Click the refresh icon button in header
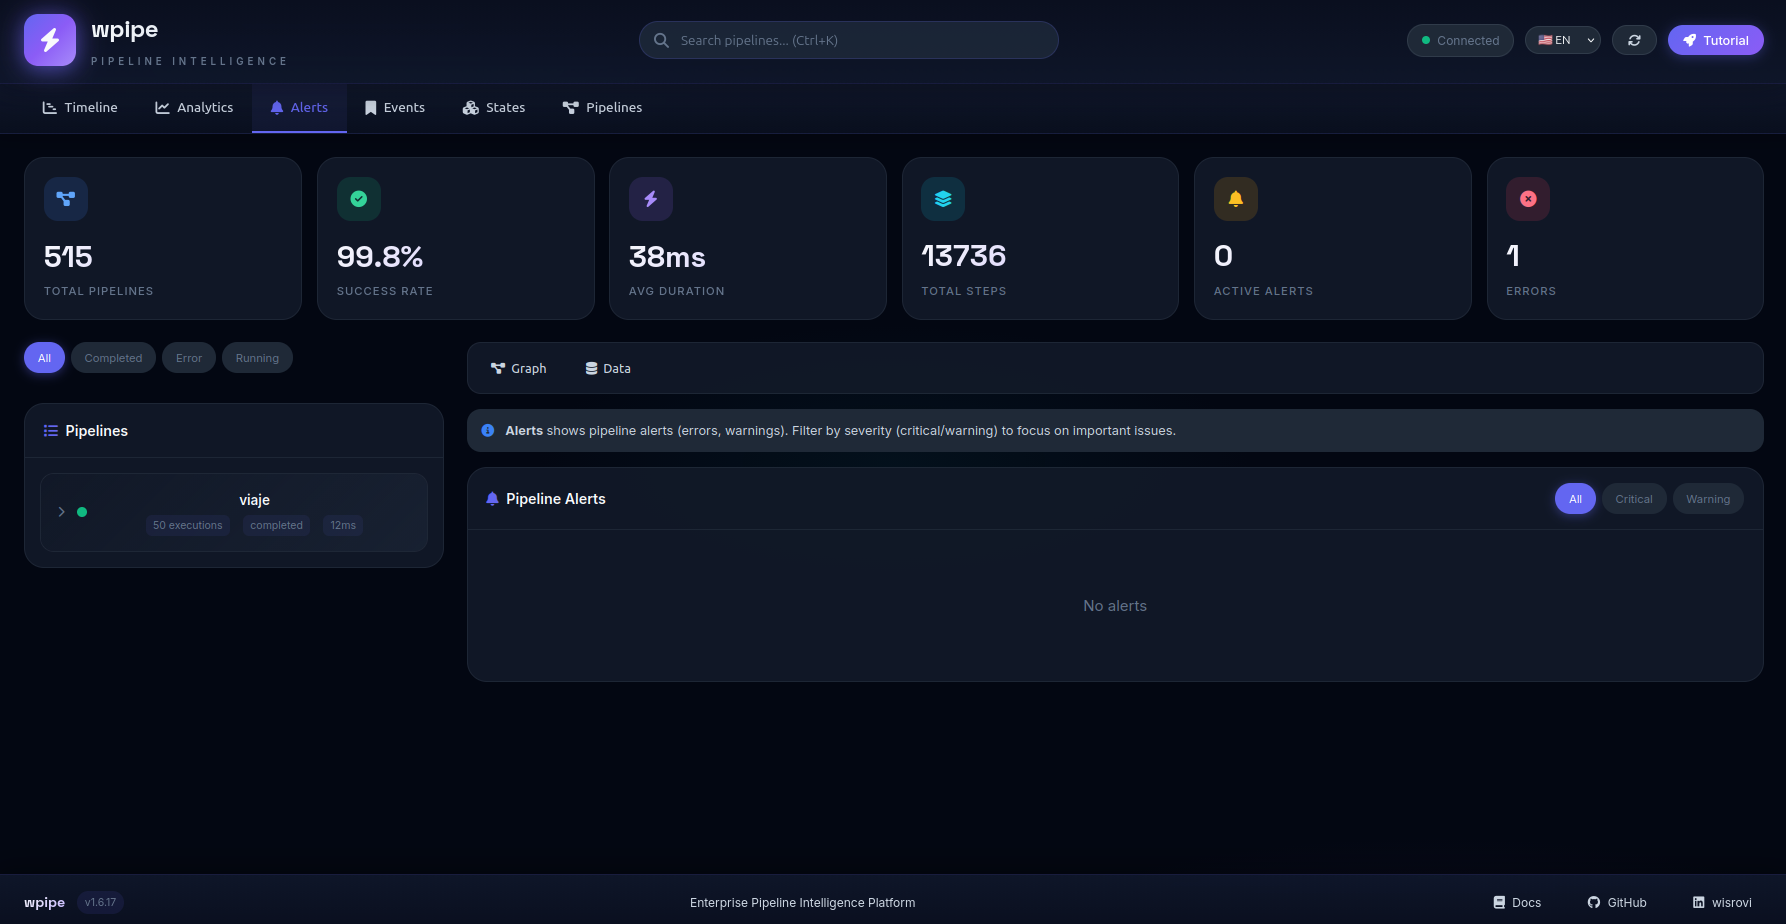Viewport: 1786px width, 924px height. coord(1634,40)
